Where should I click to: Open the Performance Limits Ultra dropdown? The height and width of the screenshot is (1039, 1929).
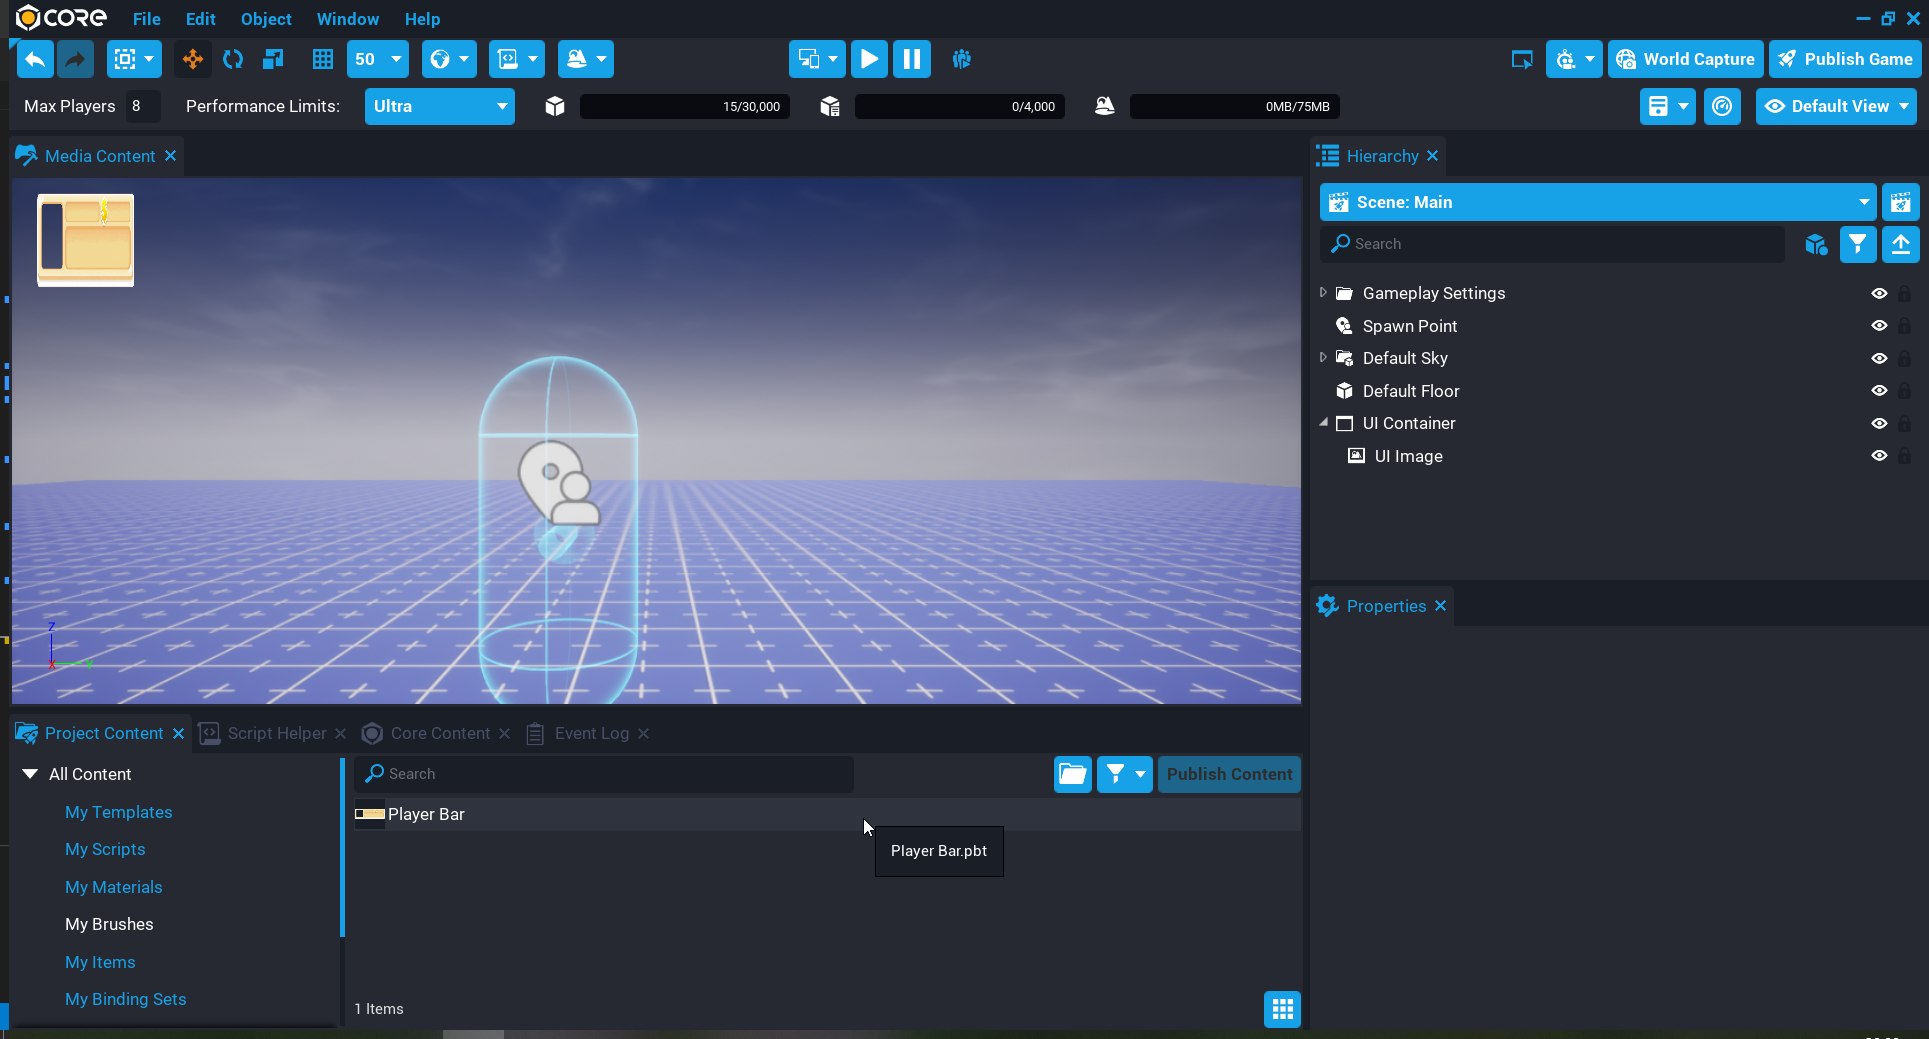click(x=439, y=107)
